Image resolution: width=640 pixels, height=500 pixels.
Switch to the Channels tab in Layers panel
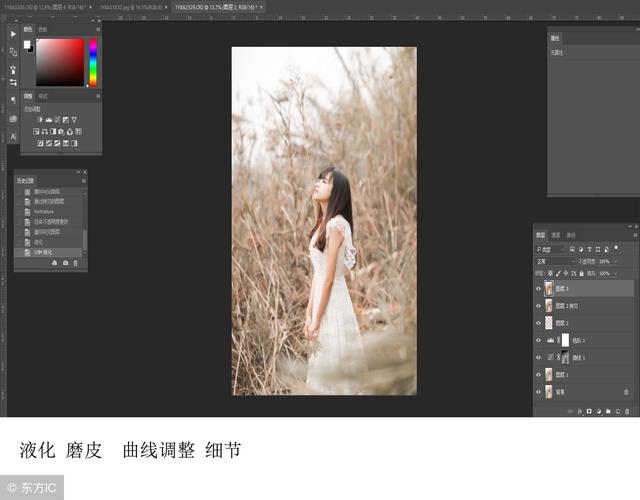[x=556, y=235]
